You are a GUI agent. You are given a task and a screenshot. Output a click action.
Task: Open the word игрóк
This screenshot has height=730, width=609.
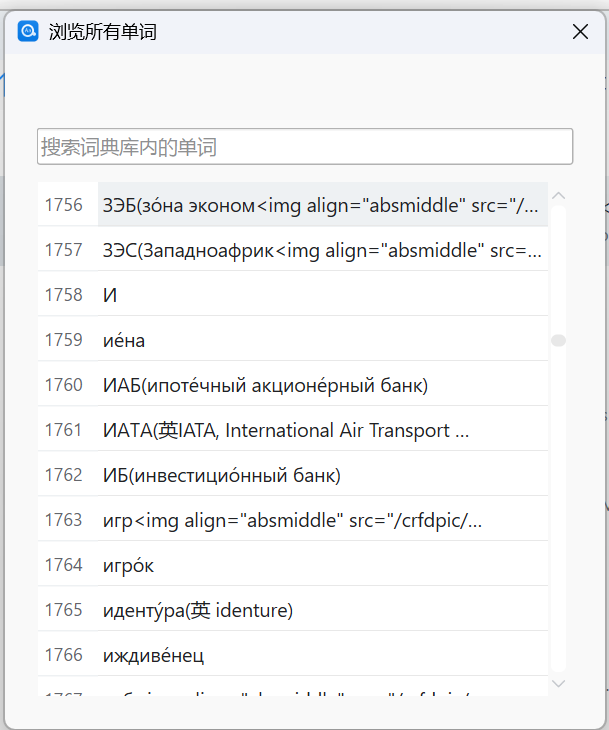(323, 565)
